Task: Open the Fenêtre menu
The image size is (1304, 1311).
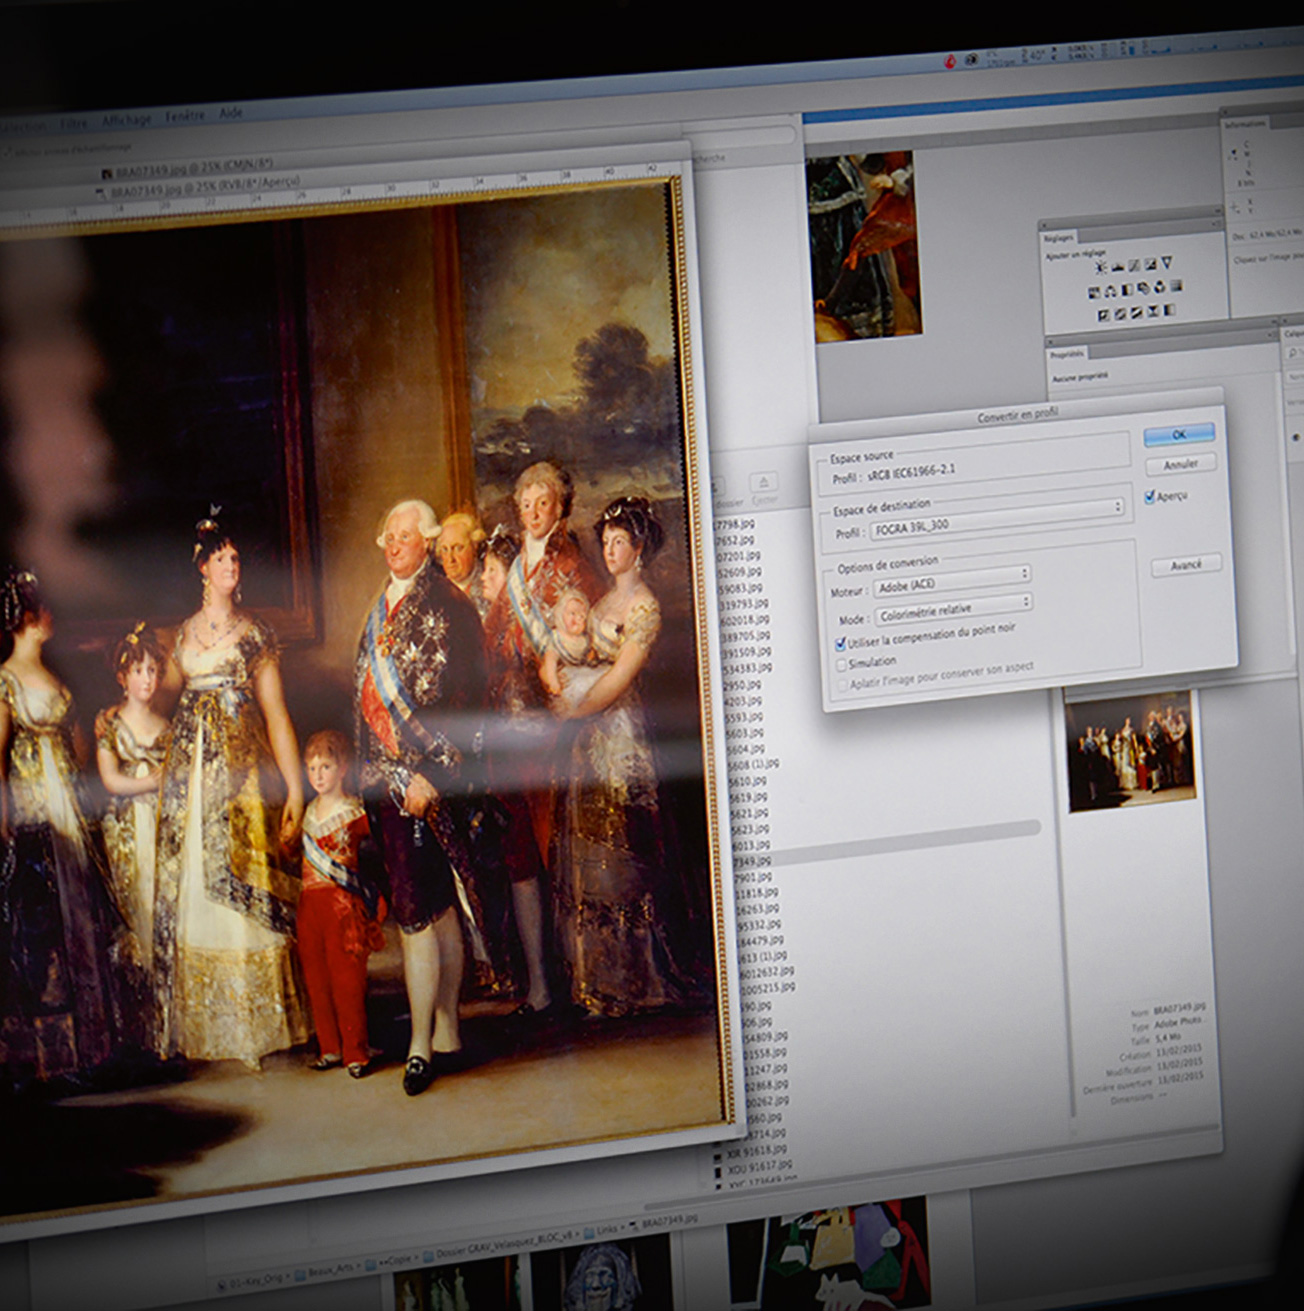Action: pos(184,117)
